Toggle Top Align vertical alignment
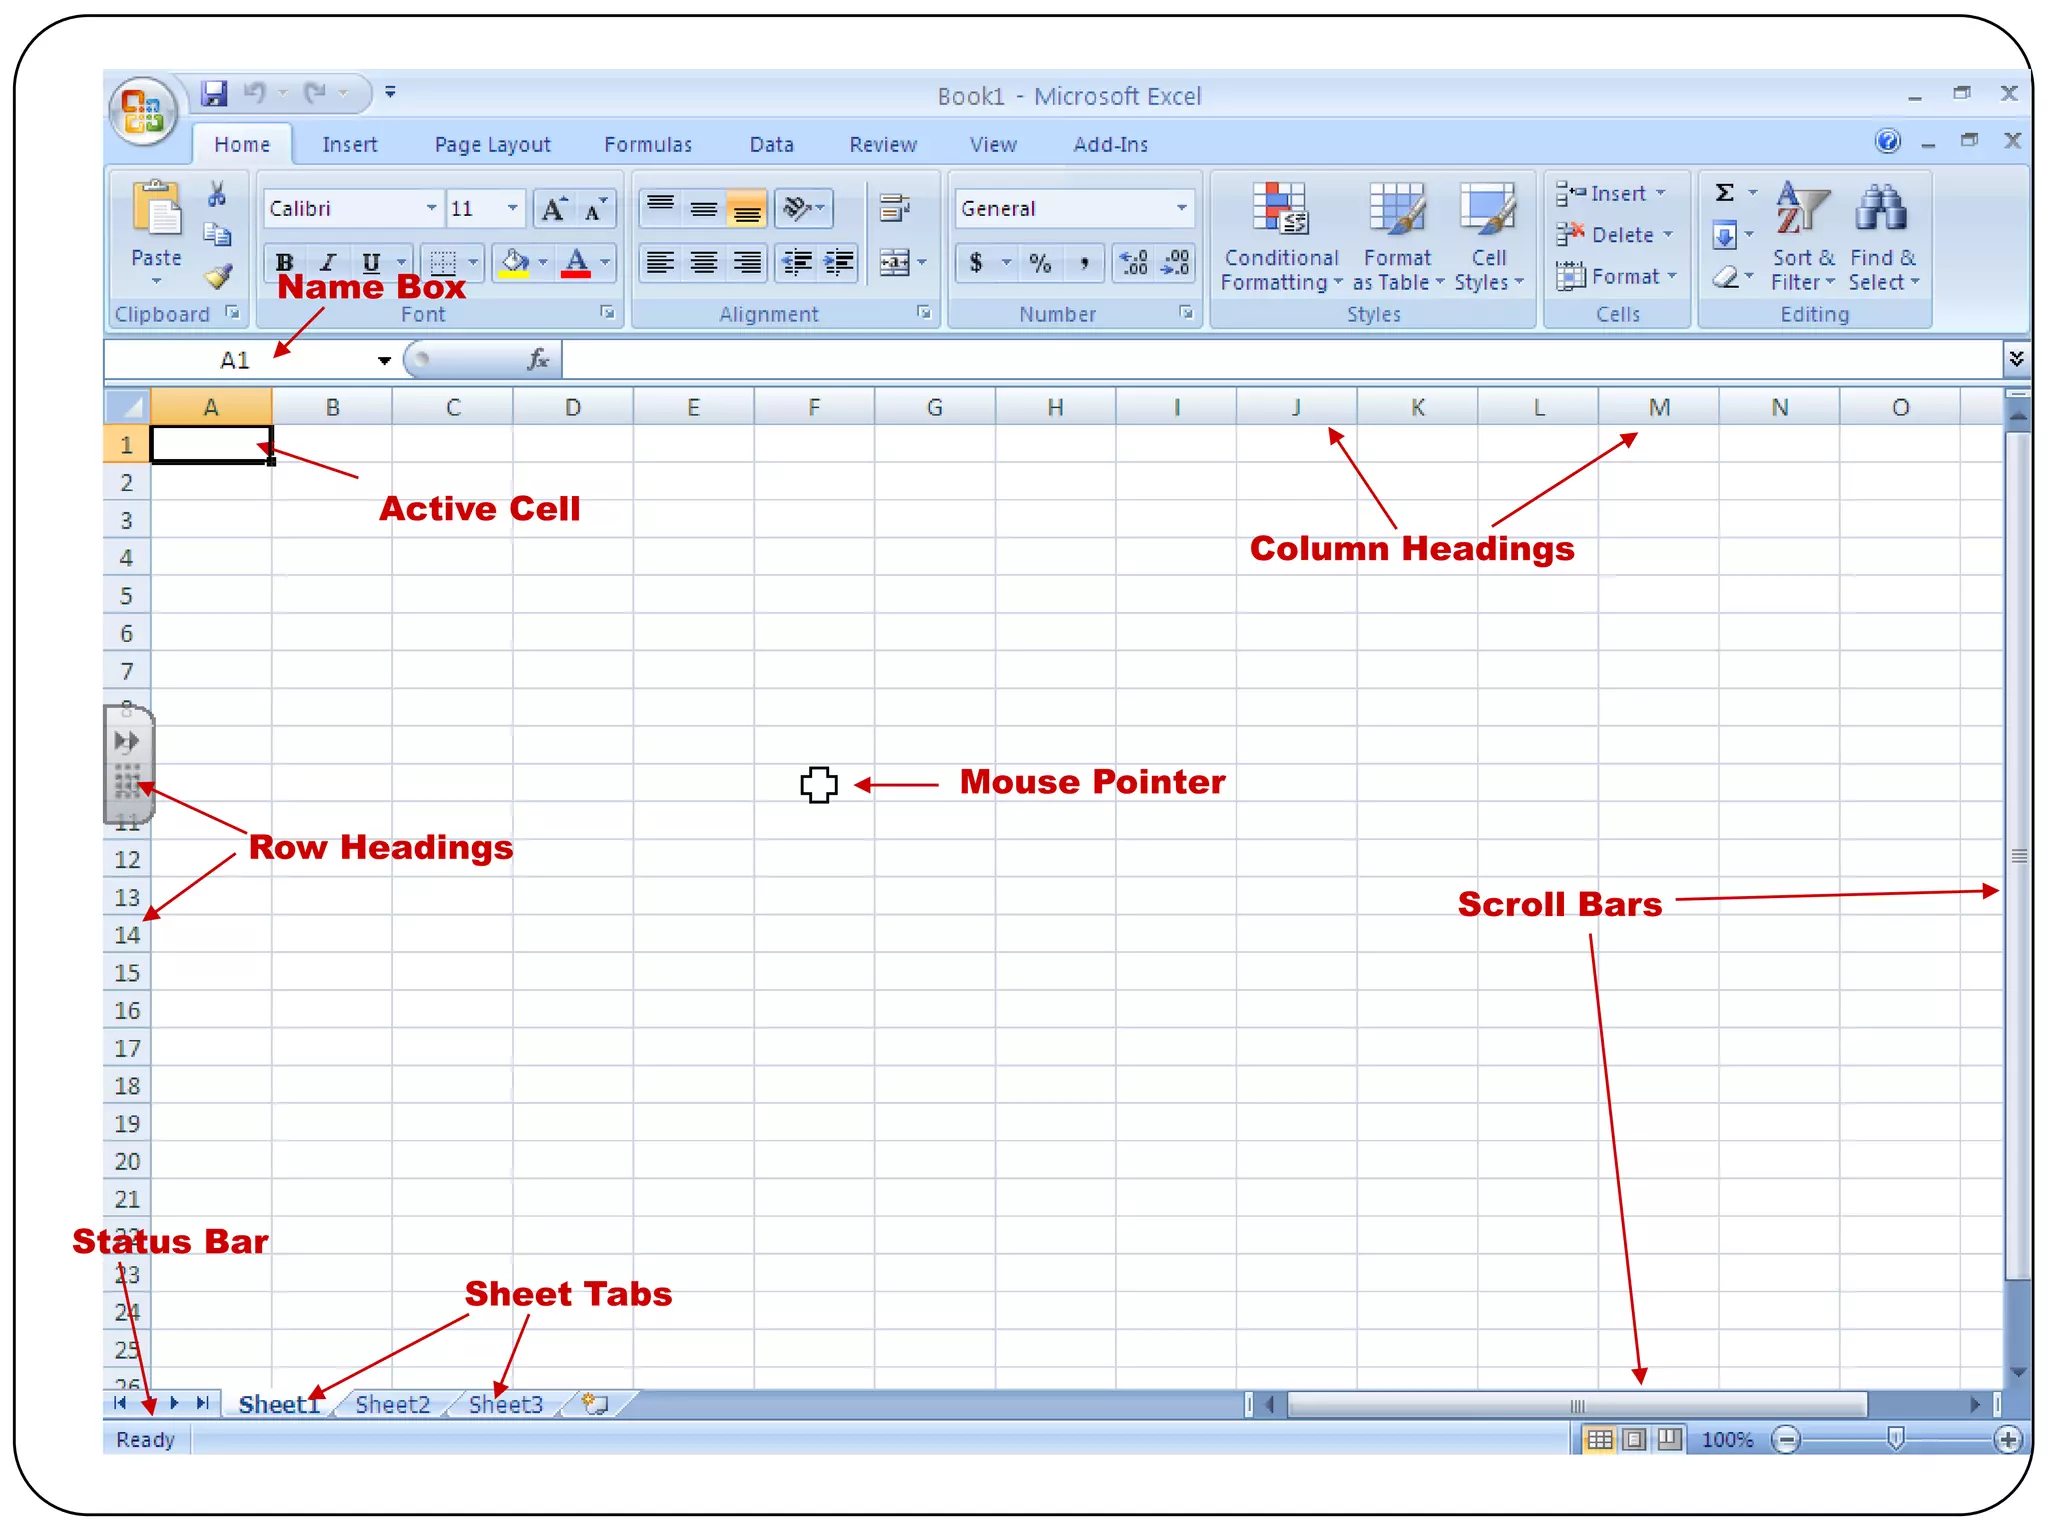This screenshot has height=1536, width=2048. tap(660, 208)
